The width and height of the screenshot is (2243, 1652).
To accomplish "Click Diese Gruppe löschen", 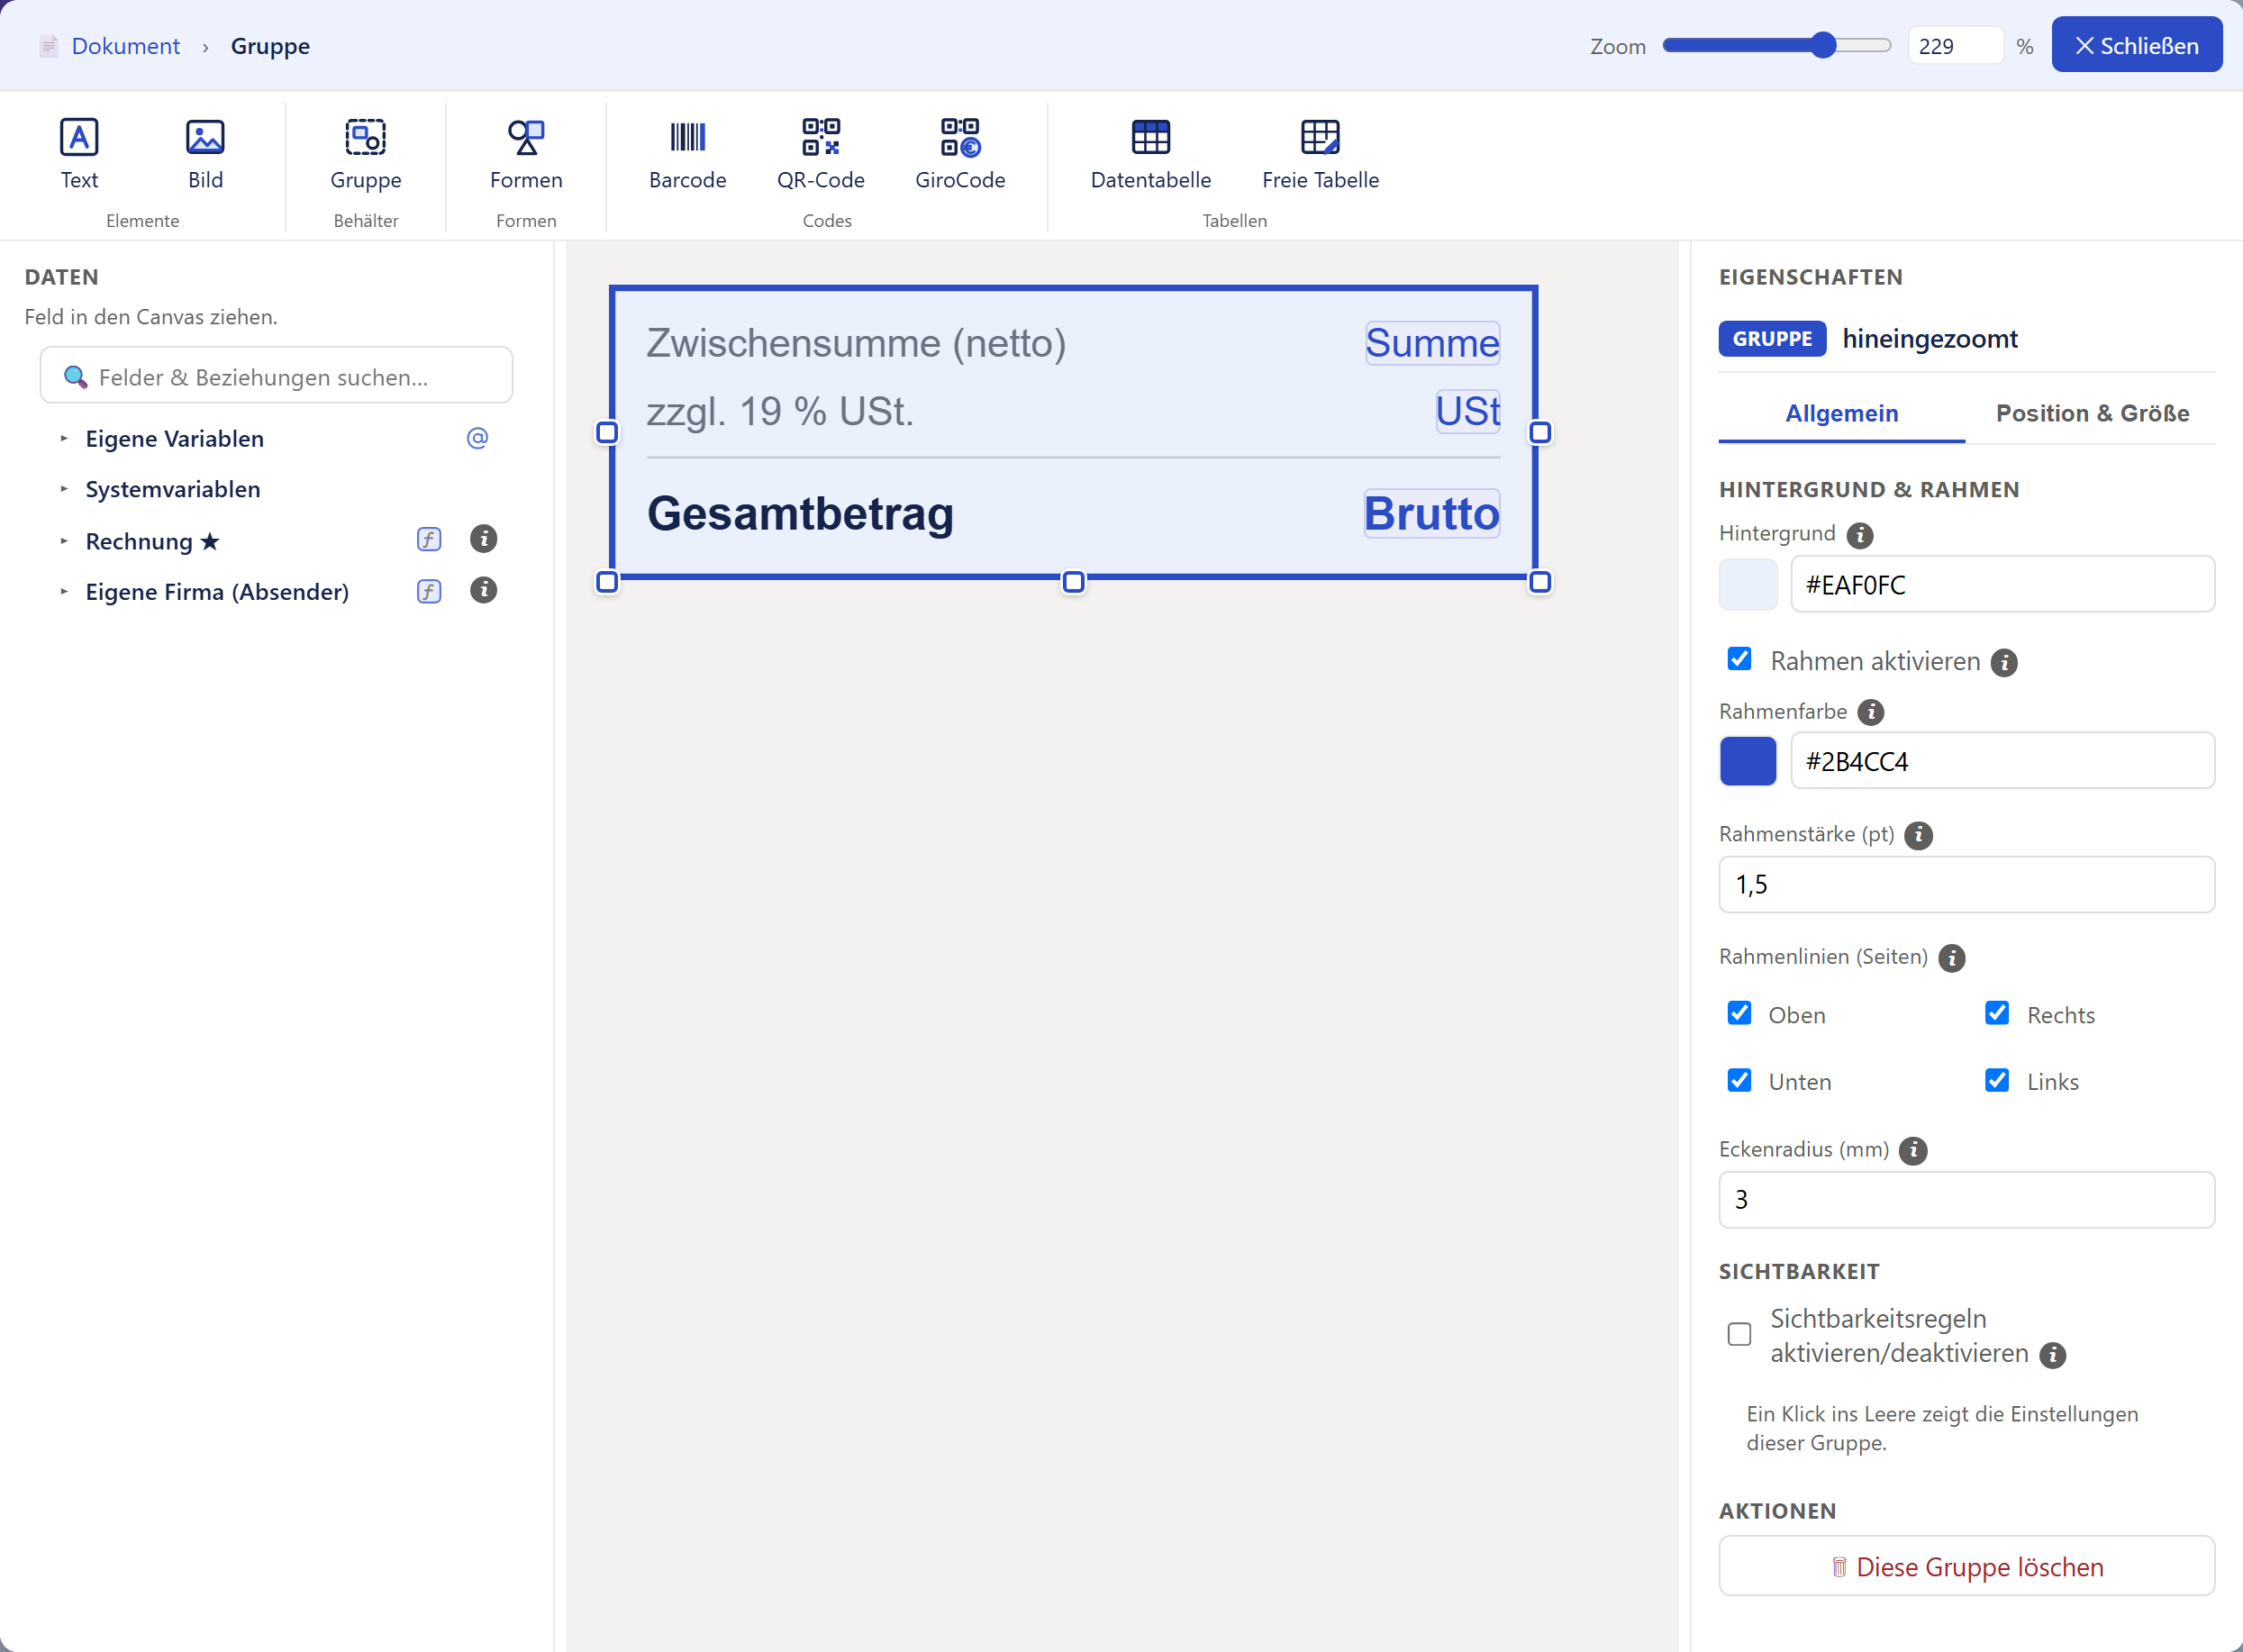I will (x=1966, y=1567).
